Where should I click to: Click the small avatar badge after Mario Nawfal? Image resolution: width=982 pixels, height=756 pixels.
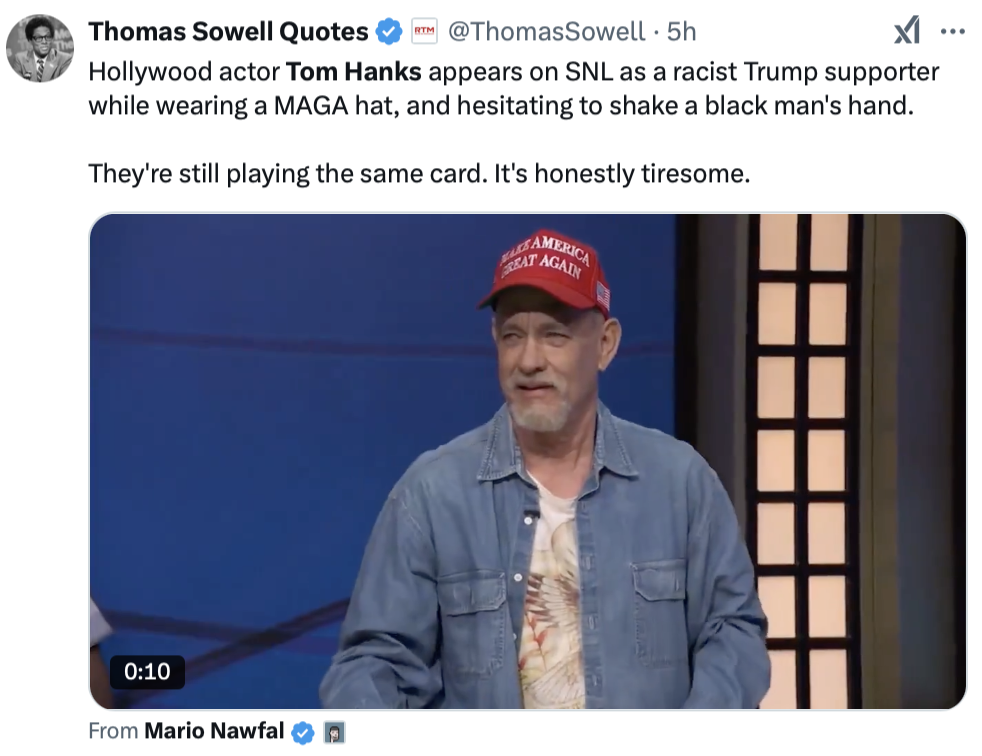click(335, 732)
